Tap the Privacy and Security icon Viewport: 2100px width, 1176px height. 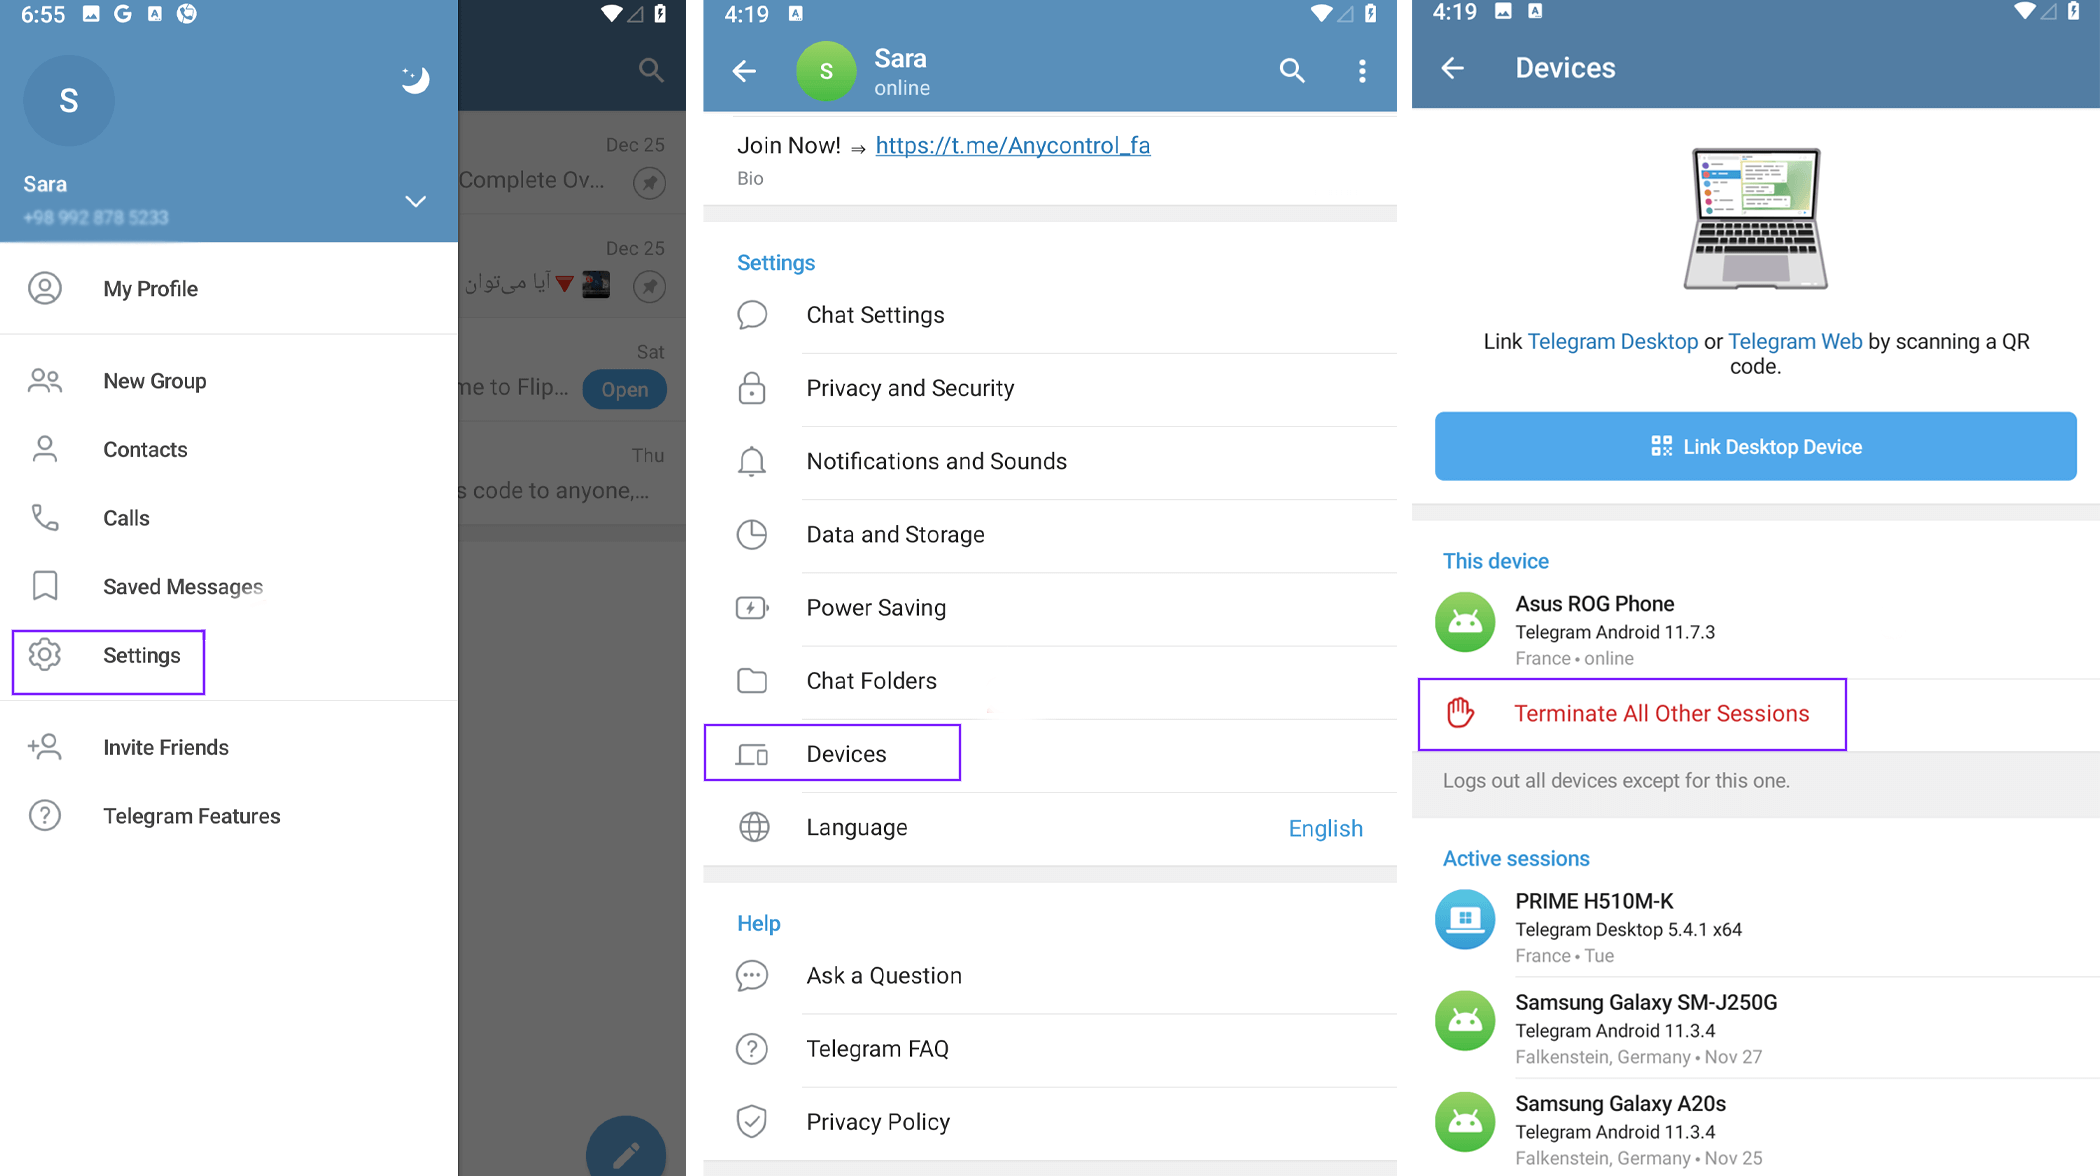coord(751,387)
